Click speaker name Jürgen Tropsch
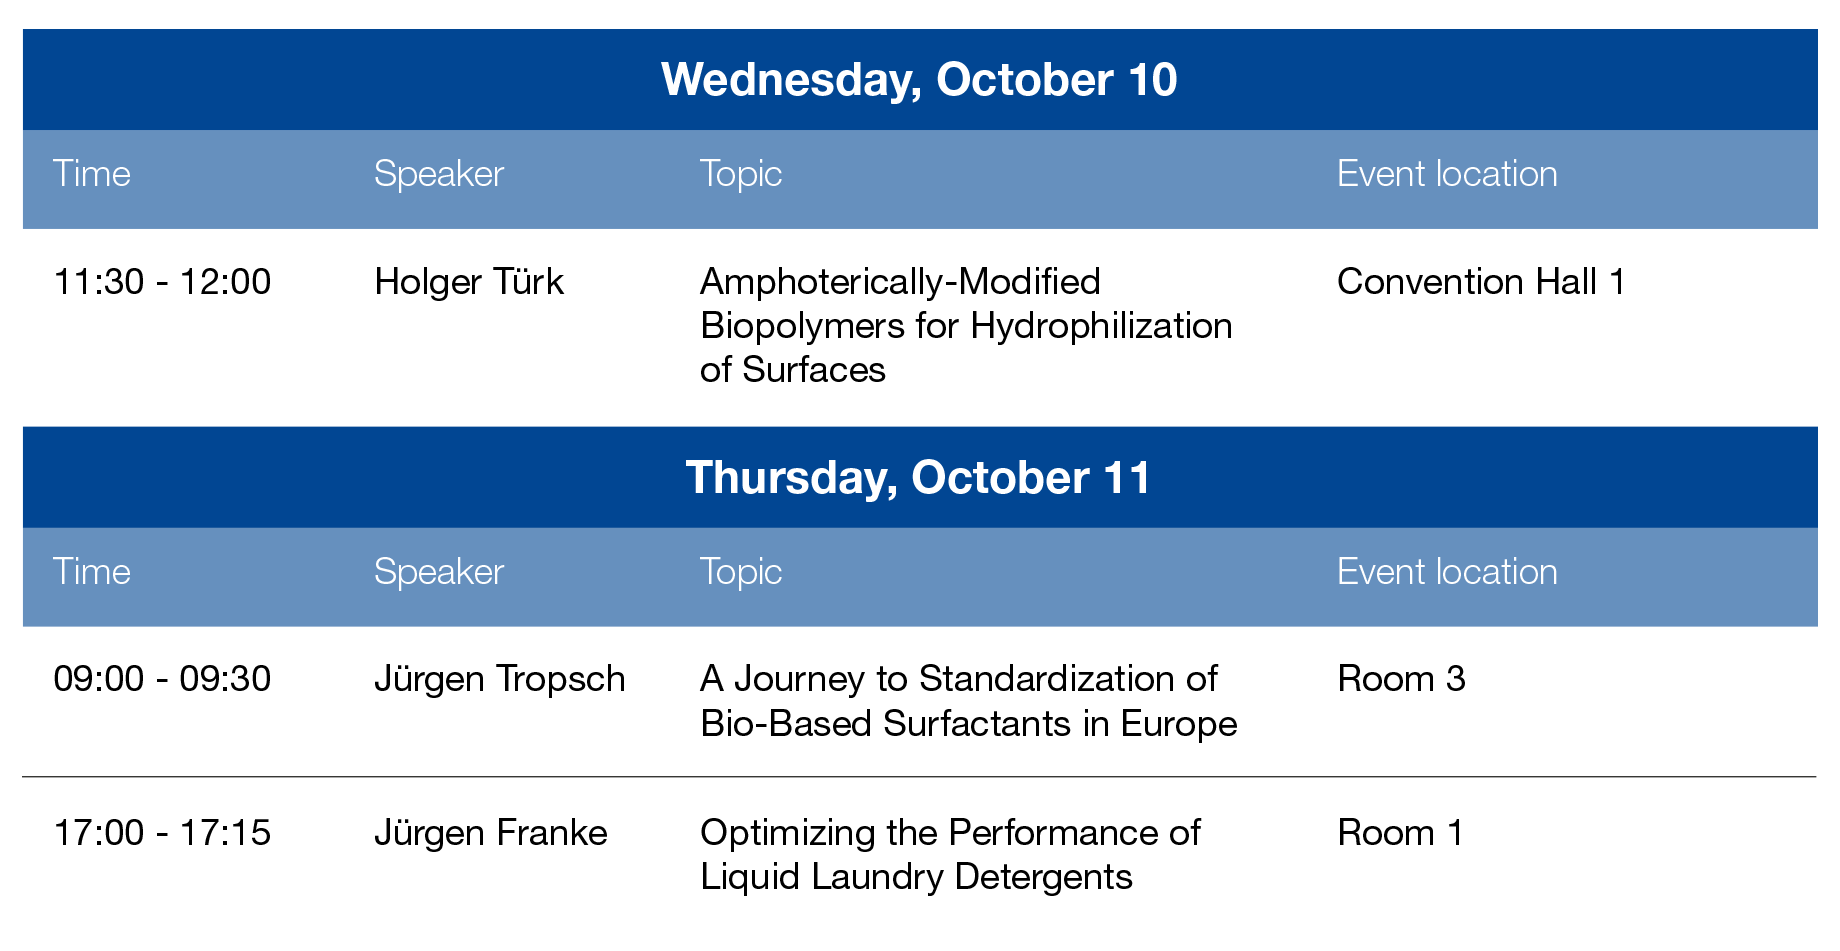The image size is (1840, 951). click(x=500, y=679)
